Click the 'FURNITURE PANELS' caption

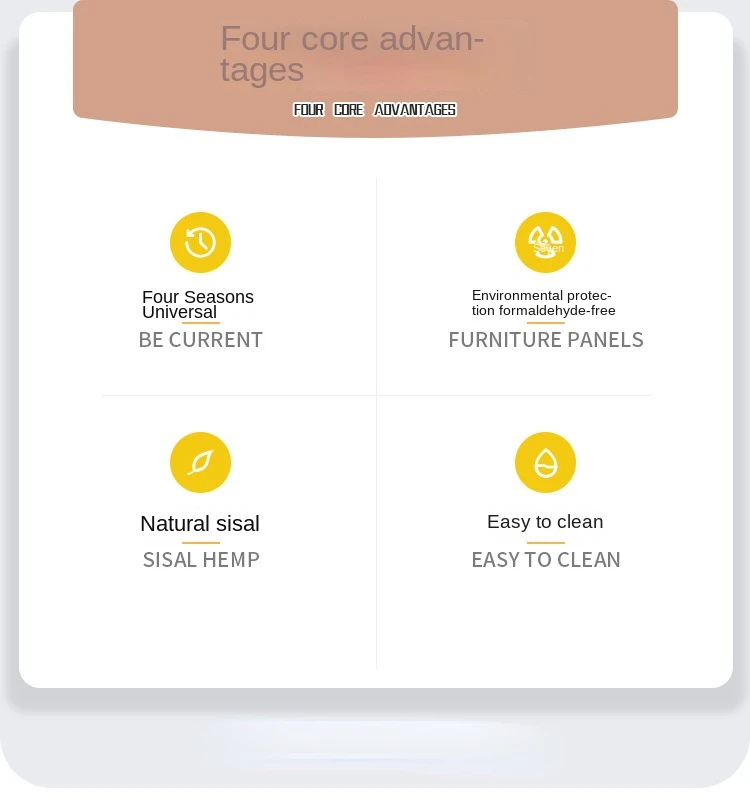click(x=546, y=340)
